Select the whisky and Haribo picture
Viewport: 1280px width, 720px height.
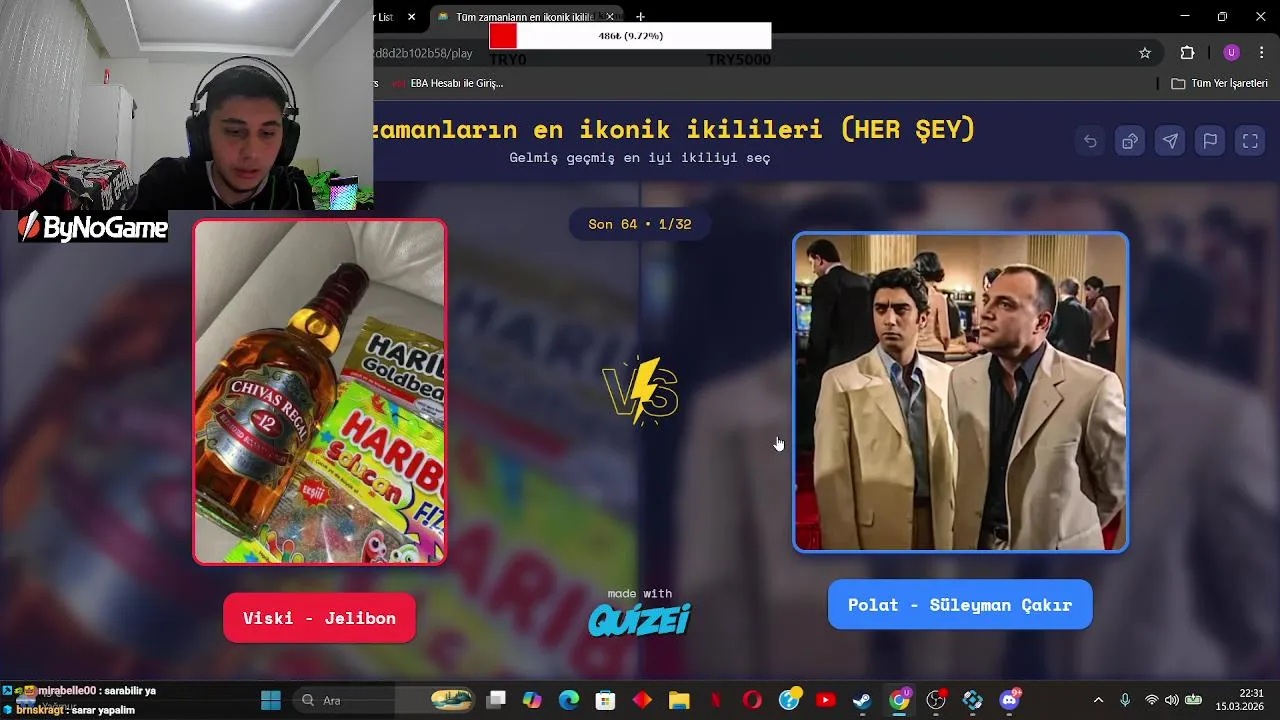click(x=320, y=392)
